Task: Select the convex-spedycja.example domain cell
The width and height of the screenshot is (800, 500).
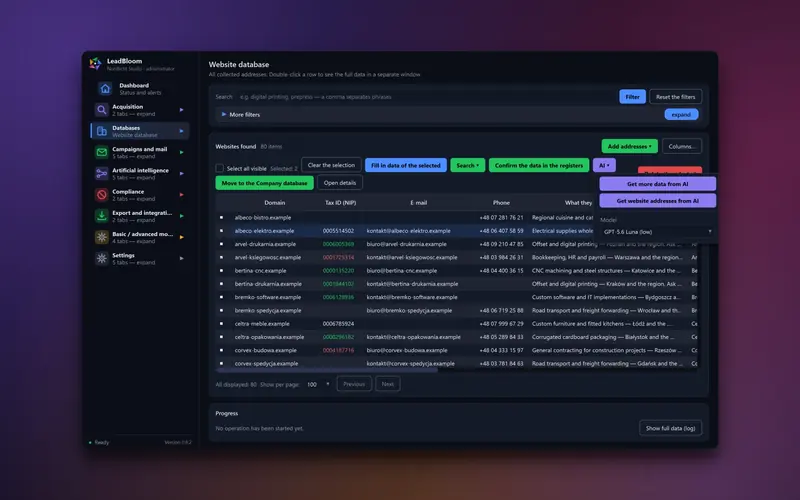Action: click(x=266, y=363)
